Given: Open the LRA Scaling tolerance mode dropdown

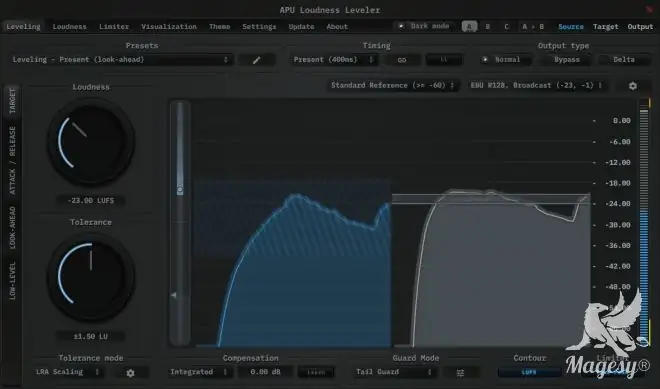Looking at the screenshot, I should click(67, 372).
